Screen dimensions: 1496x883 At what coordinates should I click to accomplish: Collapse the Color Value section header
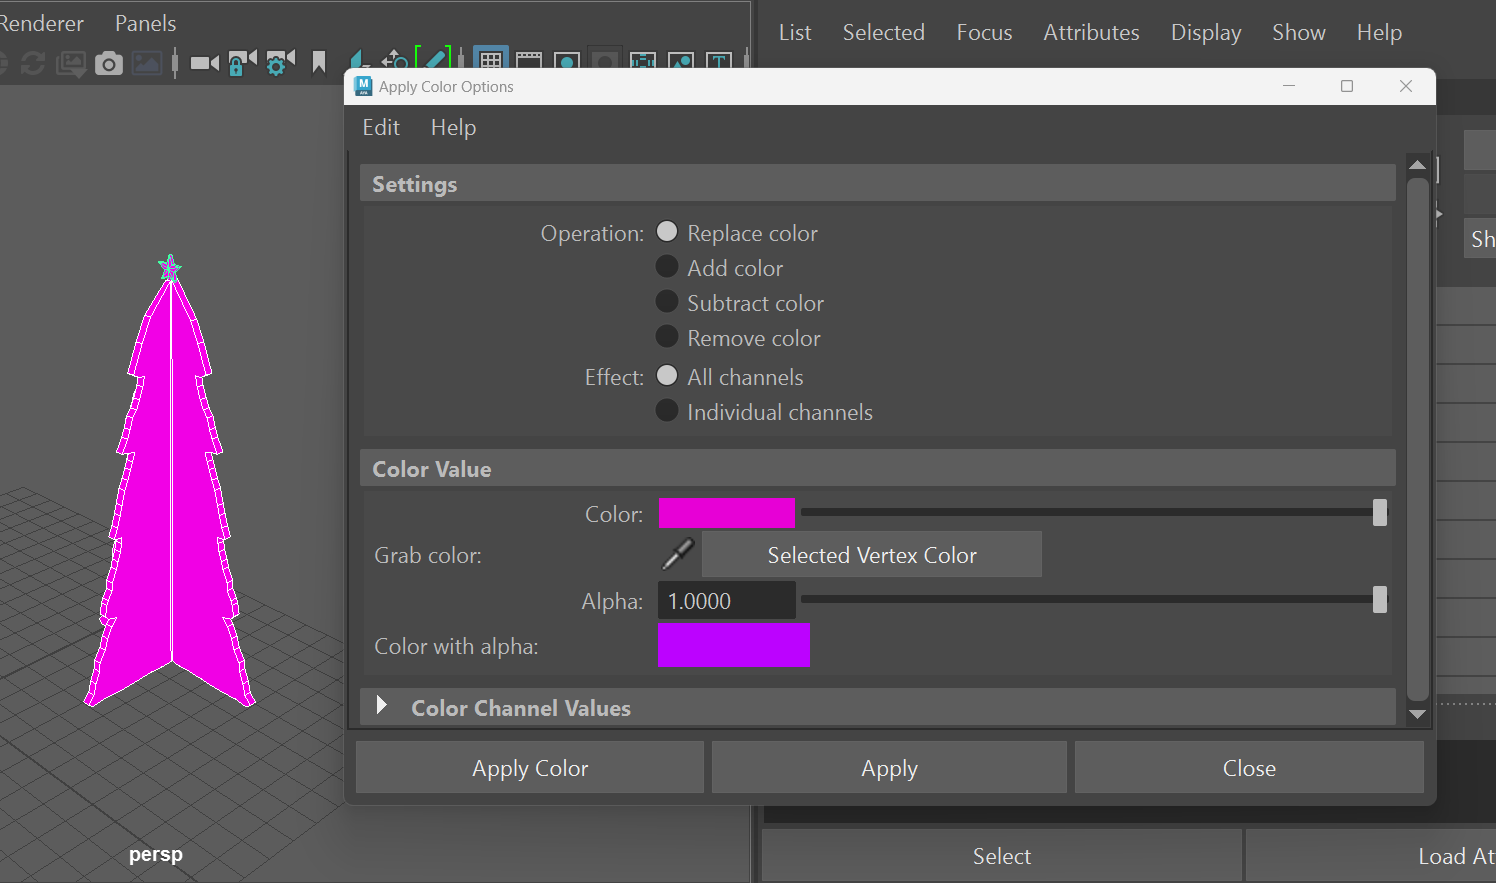(x=877, y=468)
